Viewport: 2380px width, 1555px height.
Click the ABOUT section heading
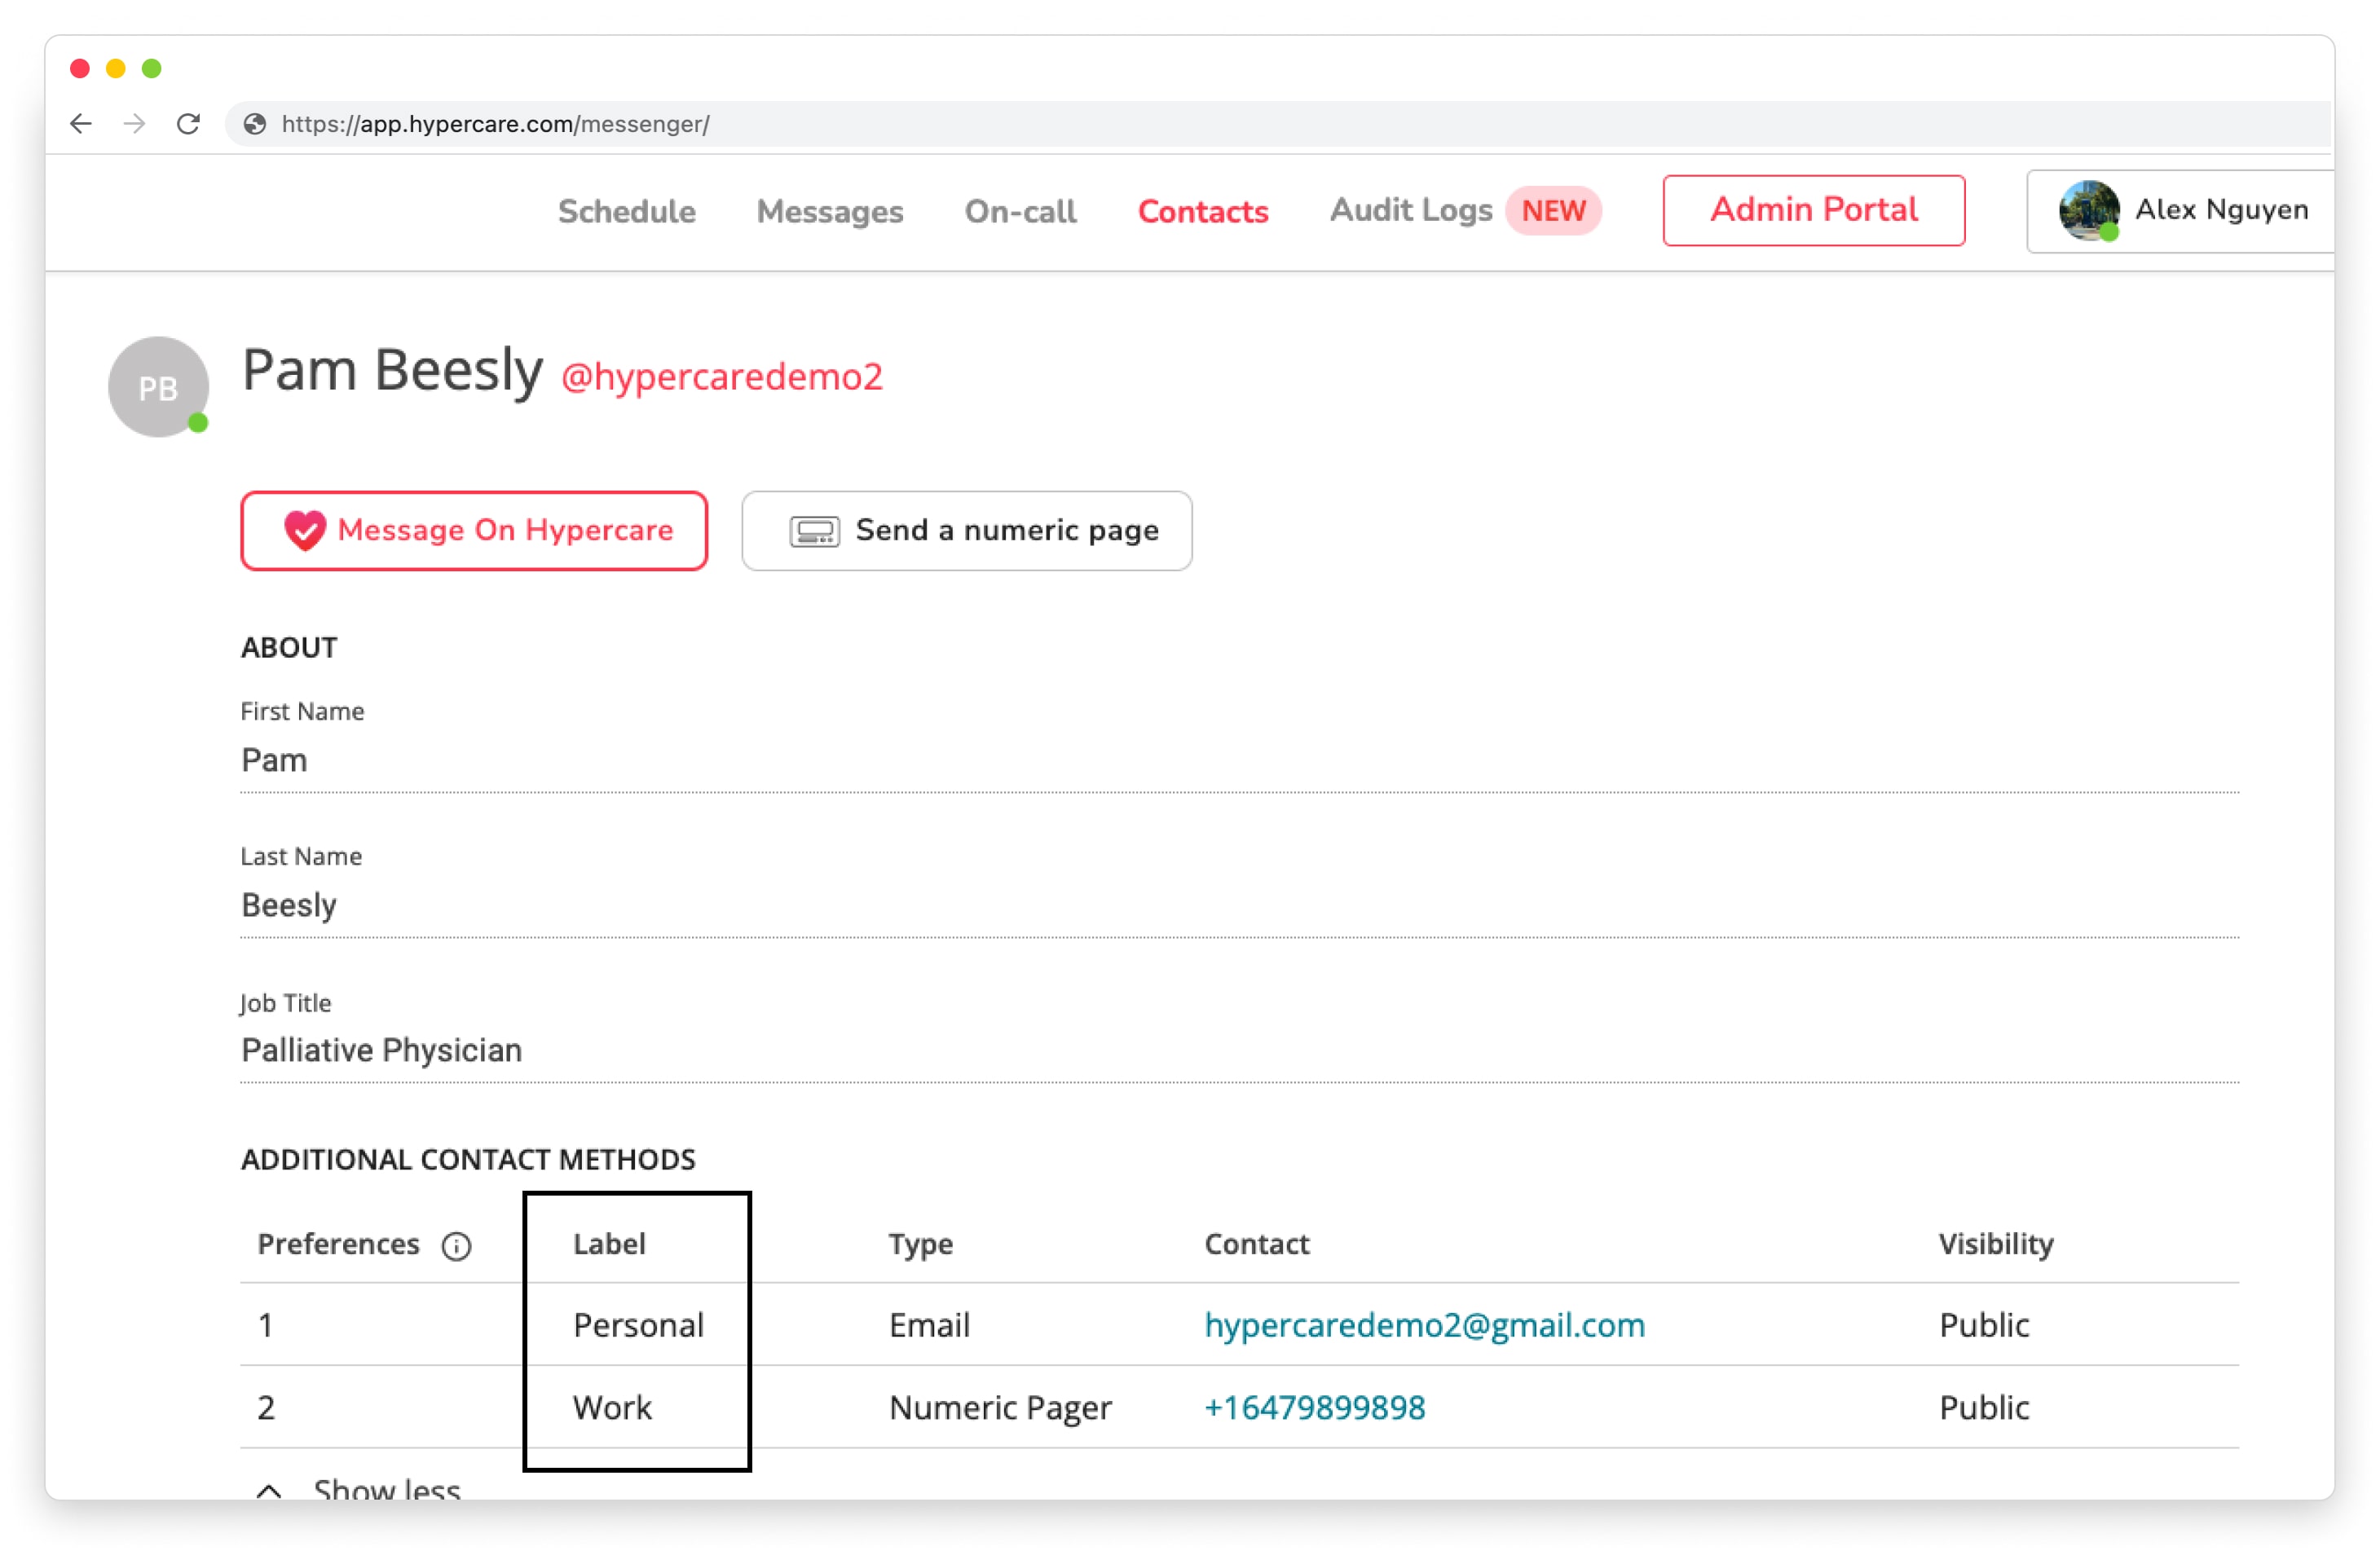[289, 648]
